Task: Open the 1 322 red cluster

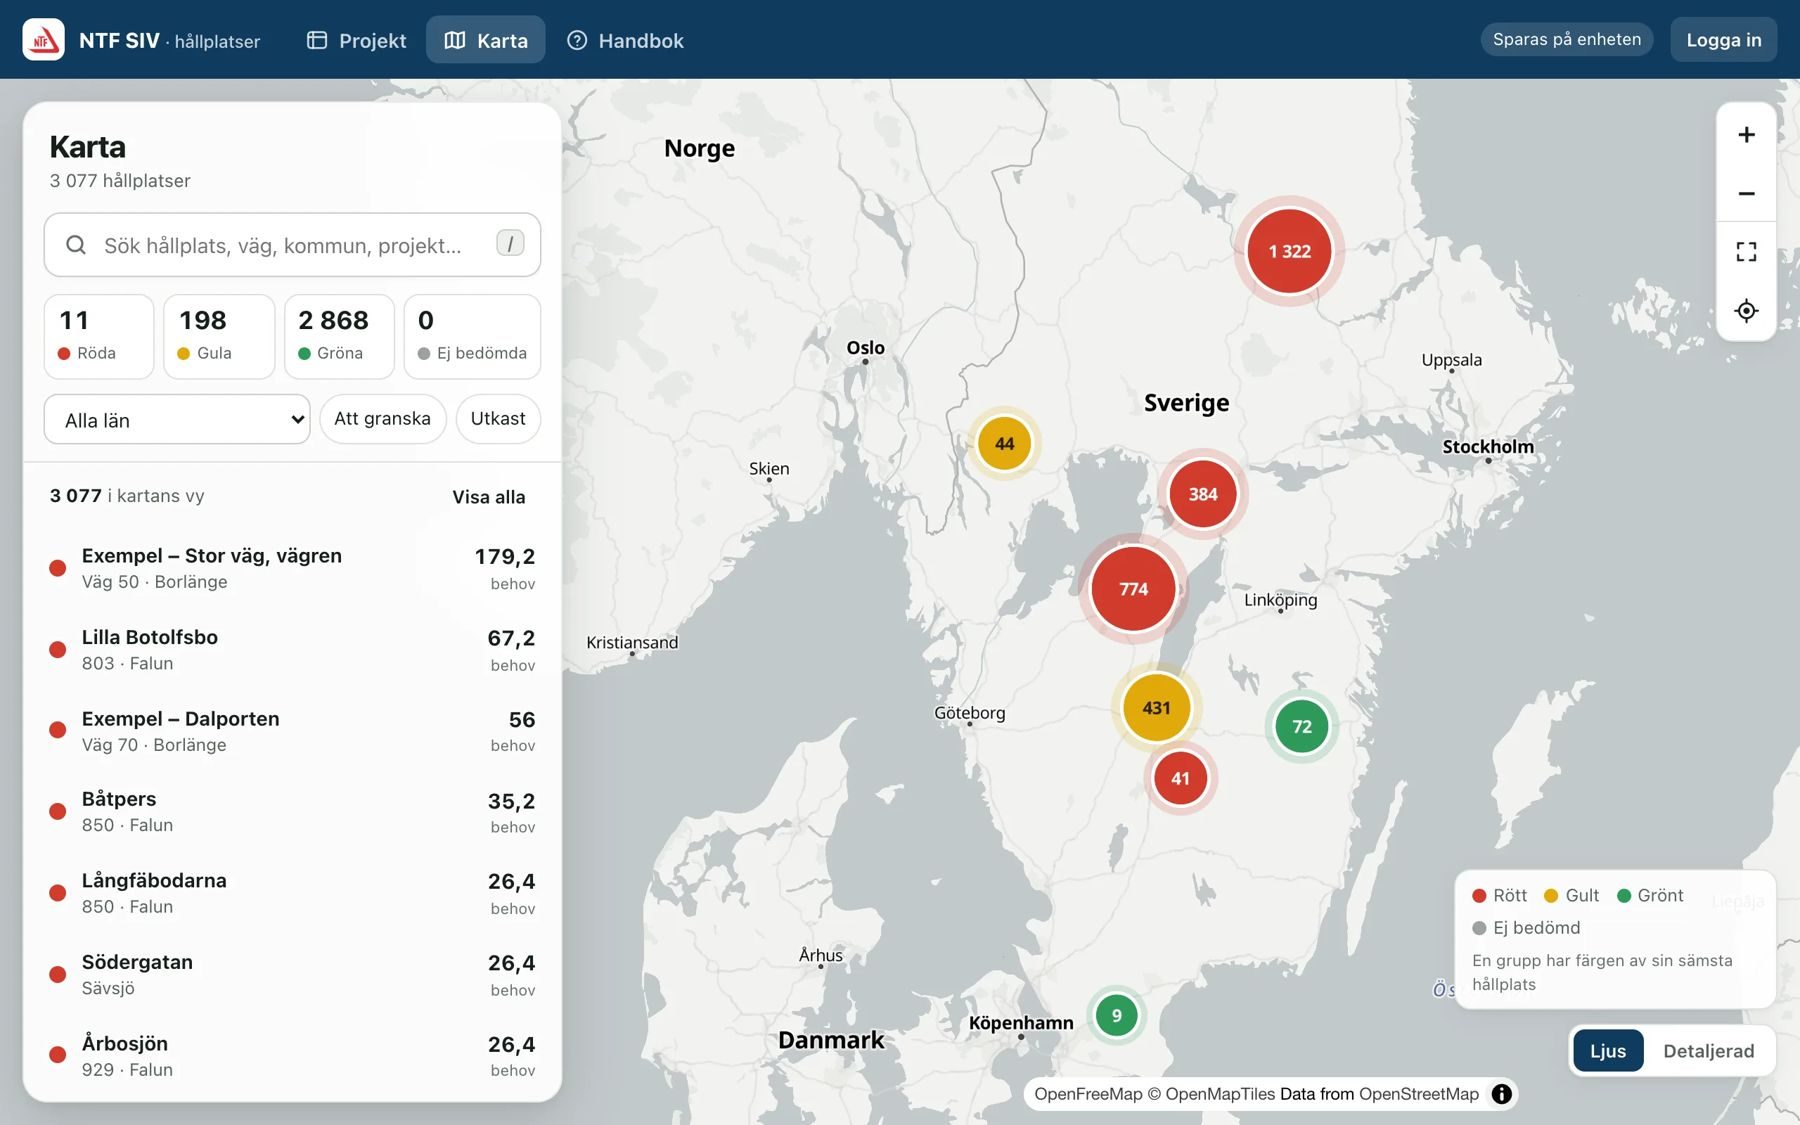Action: pyautogui.click(x=1289, y=251)
